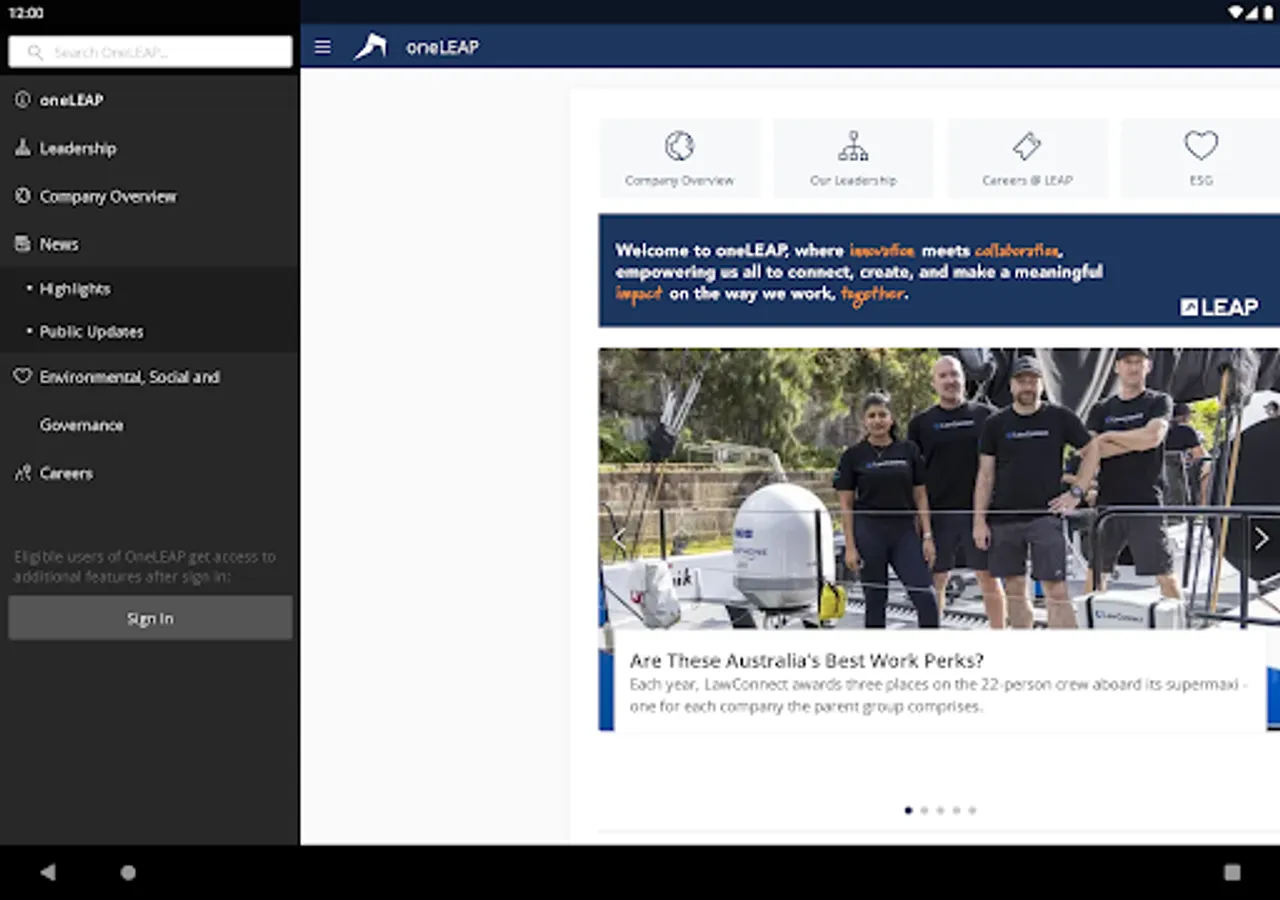This screenshot has height=900, width=1280.
Task: Click Leadership sidebar icon
Action: (x=22, y=148)
